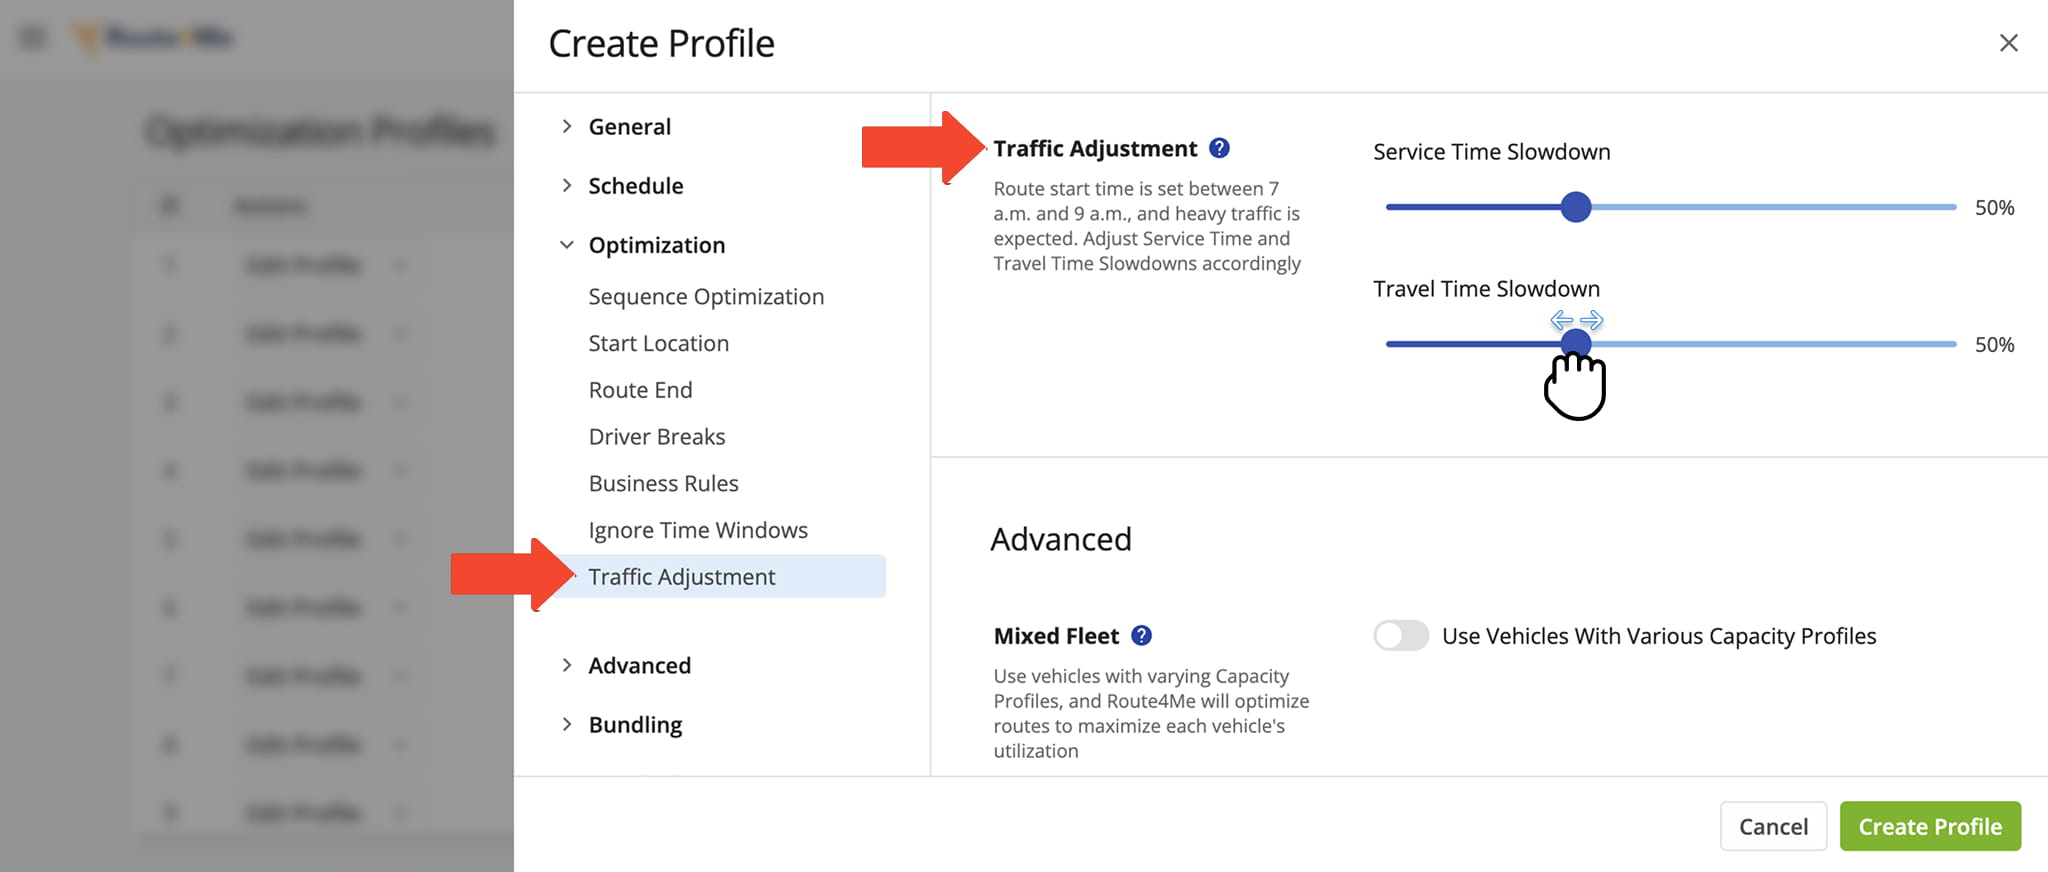Image resolution: width=2048 pixels, height=872 pixels.
Task: Expand the Advanced section in sidebar
Action: tap(639, 666)
